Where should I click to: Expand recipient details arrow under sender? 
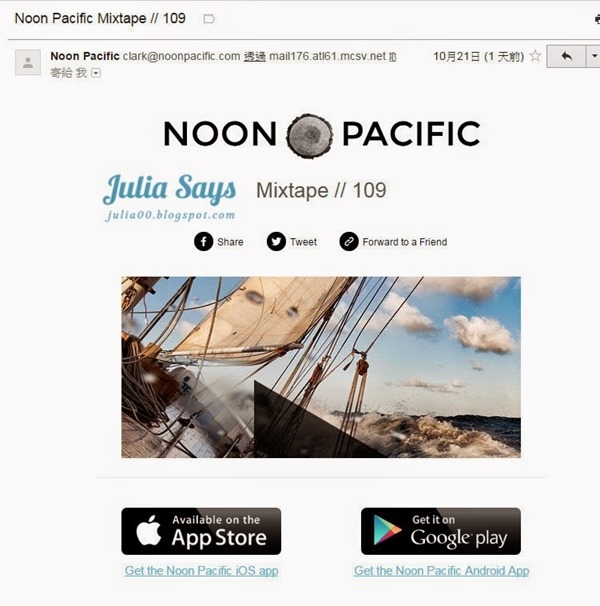(95, 73)
